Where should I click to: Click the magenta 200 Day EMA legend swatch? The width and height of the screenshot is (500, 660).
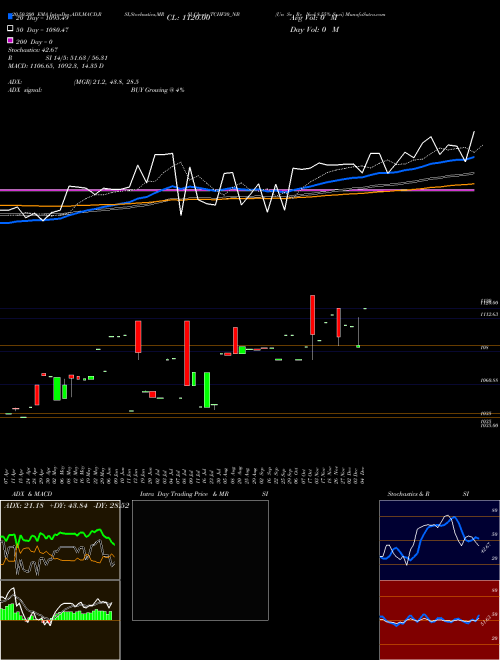[11, 40]
